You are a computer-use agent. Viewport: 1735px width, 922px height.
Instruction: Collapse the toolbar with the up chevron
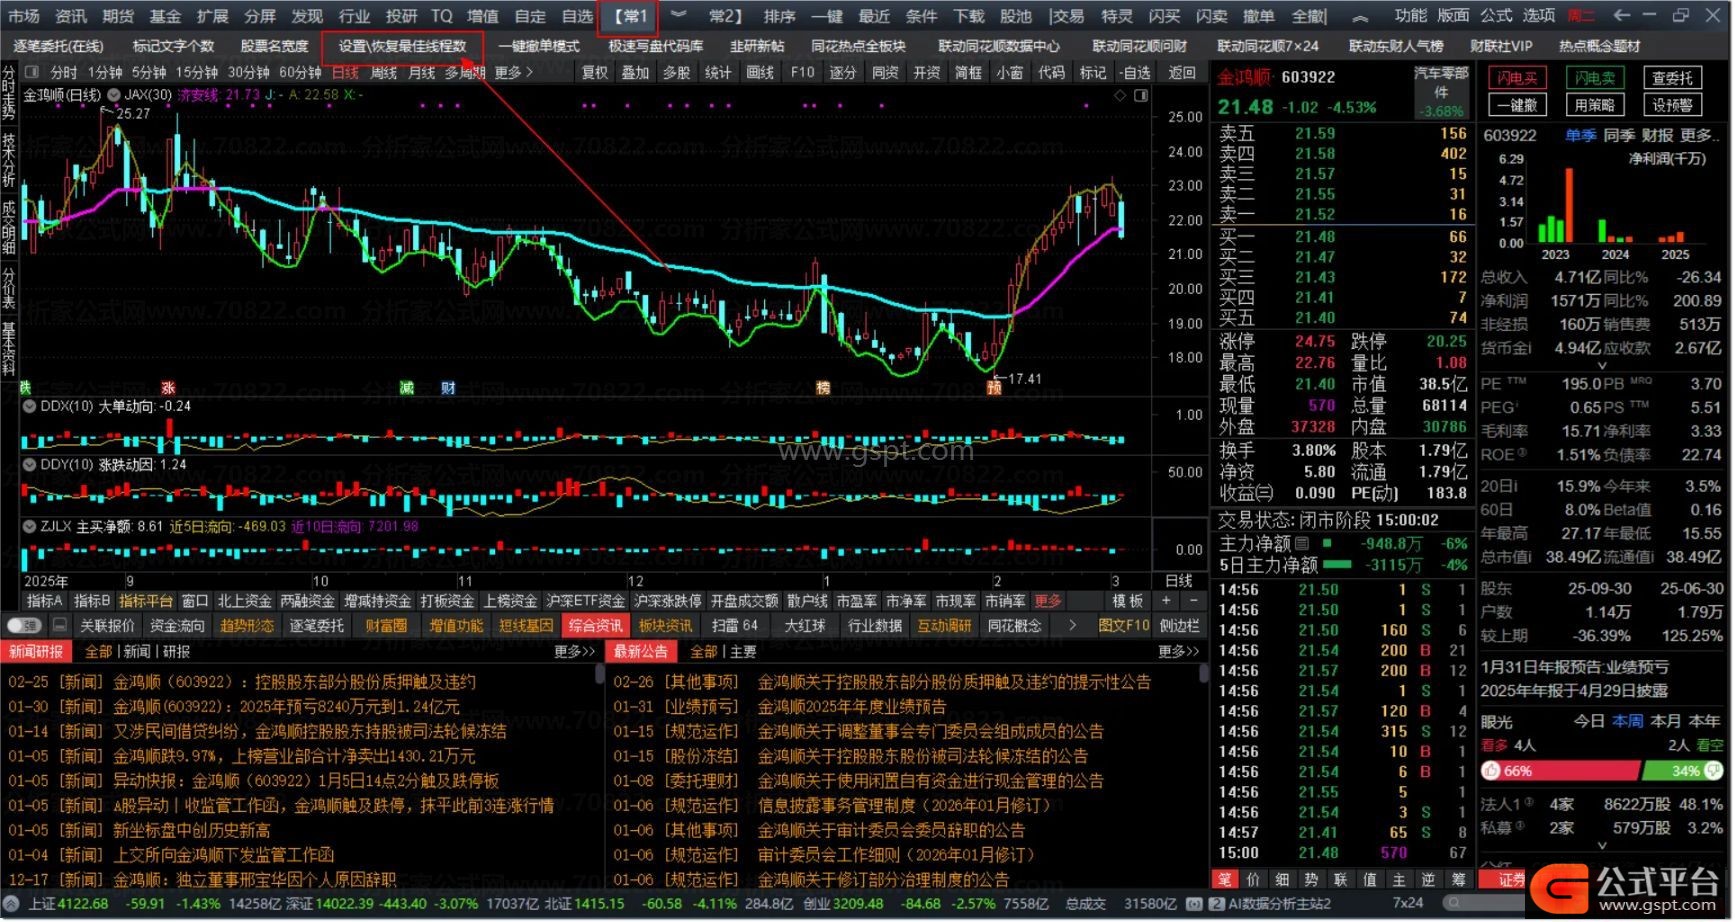[1360, 16]
